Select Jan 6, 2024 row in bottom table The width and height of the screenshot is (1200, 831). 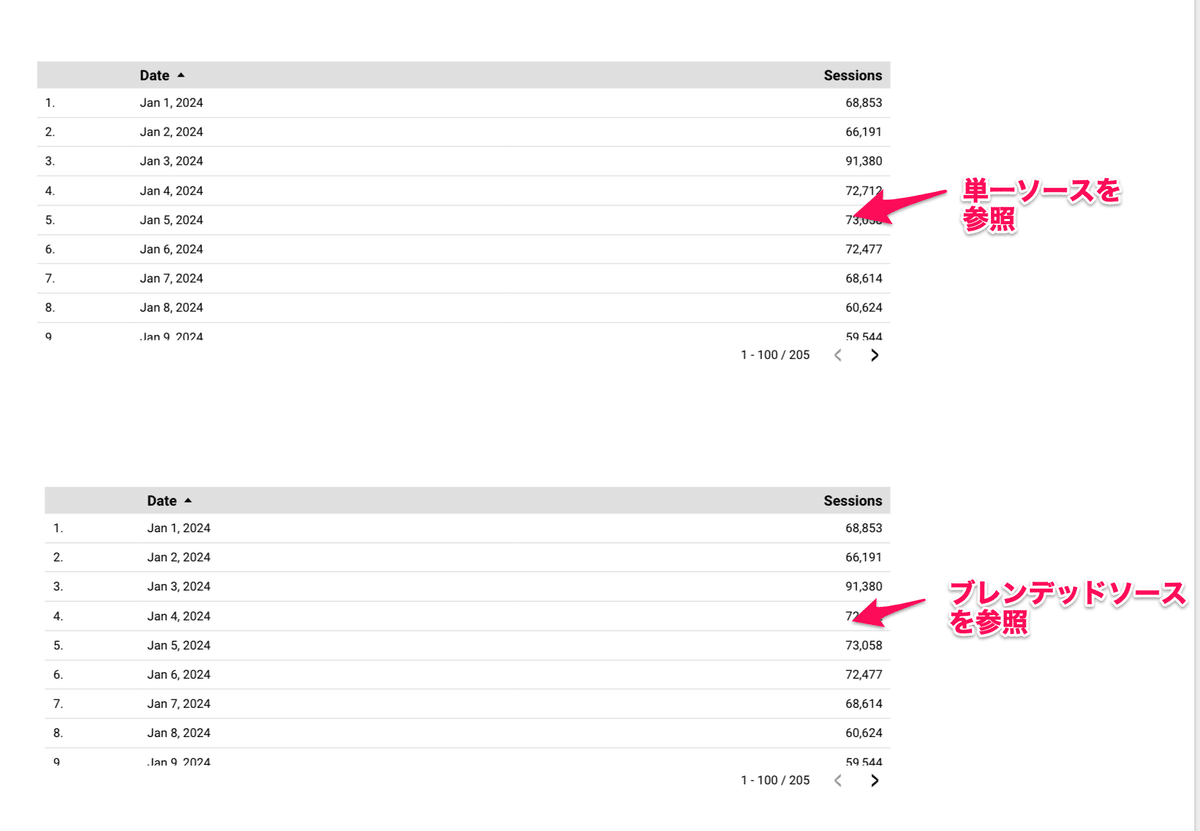coord(468,674)
